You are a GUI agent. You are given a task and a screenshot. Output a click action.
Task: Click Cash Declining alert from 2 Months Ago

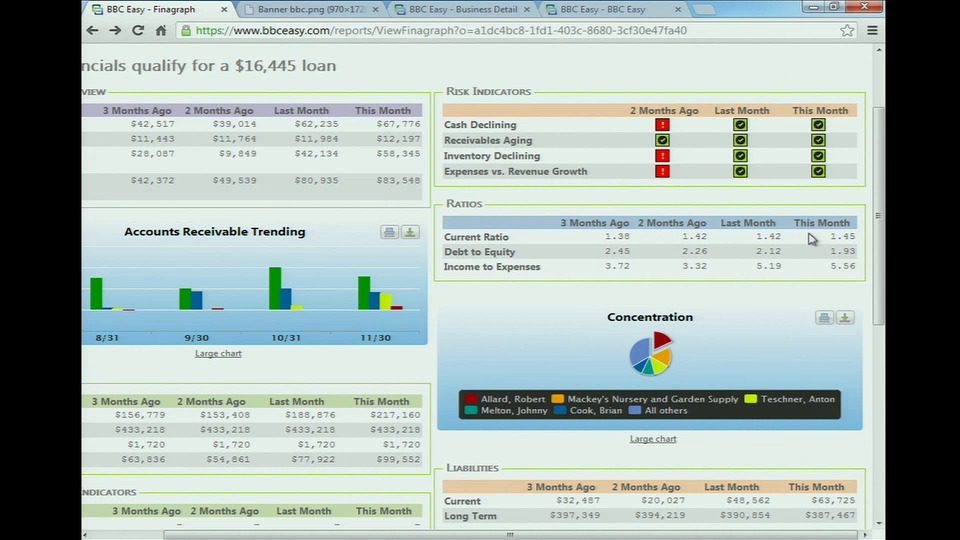coord(662,125)
